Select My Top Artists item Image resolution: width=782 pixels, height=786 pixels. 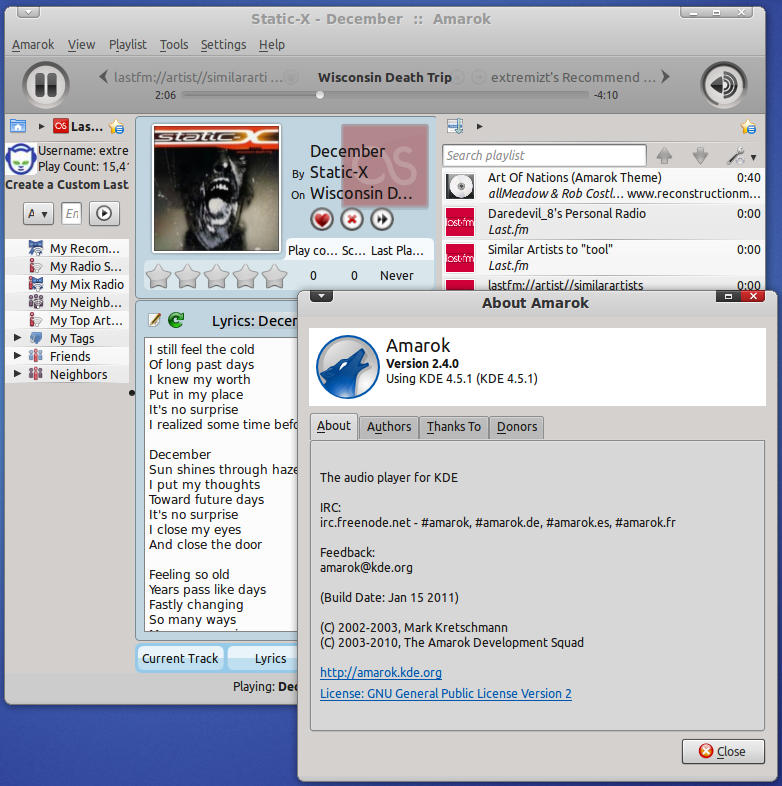(67, 321)
